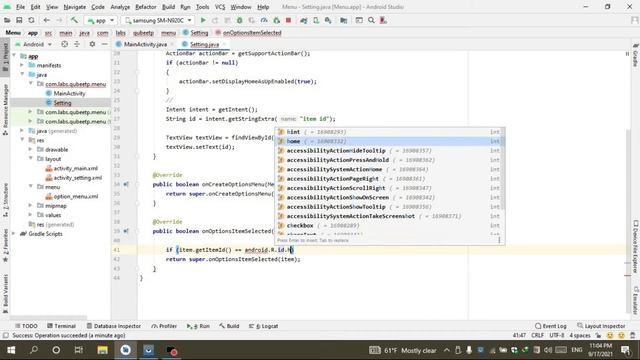Open Gradle side panel tab
Image resolution: width=640 pixels, height=360 pixels.
point(635,56)
